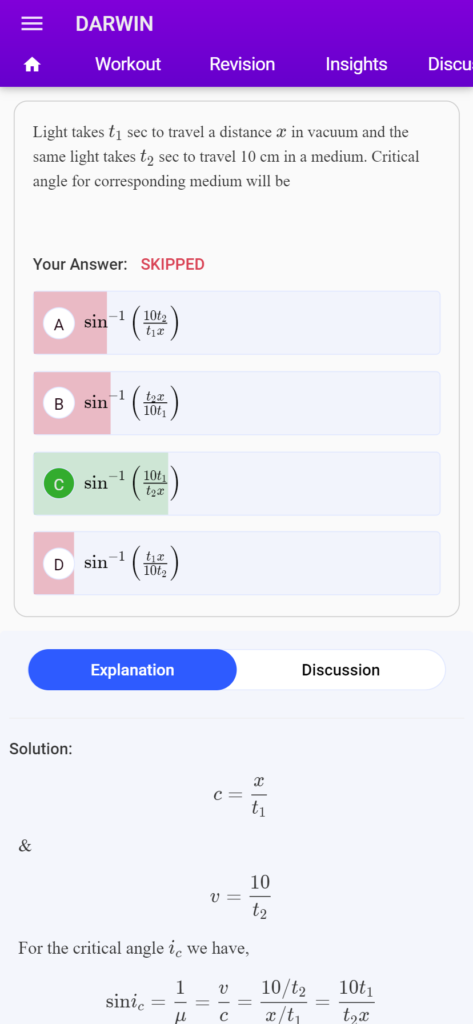Go to home via house icon
Viewport: 473px width, 1024px height.
coord(31,65)
